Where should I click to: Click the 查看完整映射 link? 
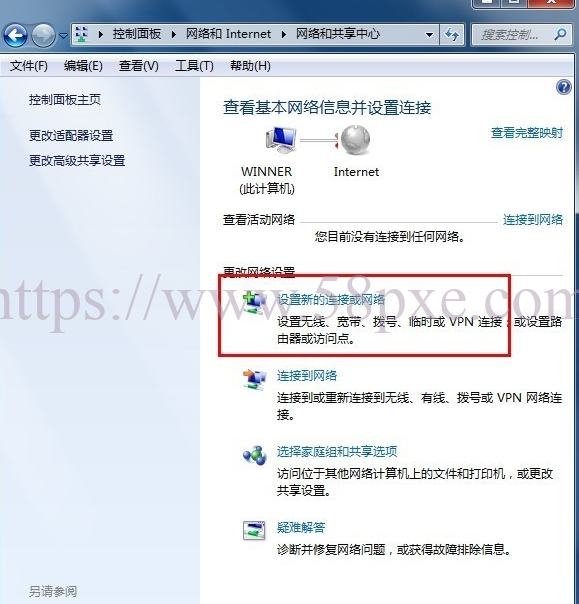(527, 133)
